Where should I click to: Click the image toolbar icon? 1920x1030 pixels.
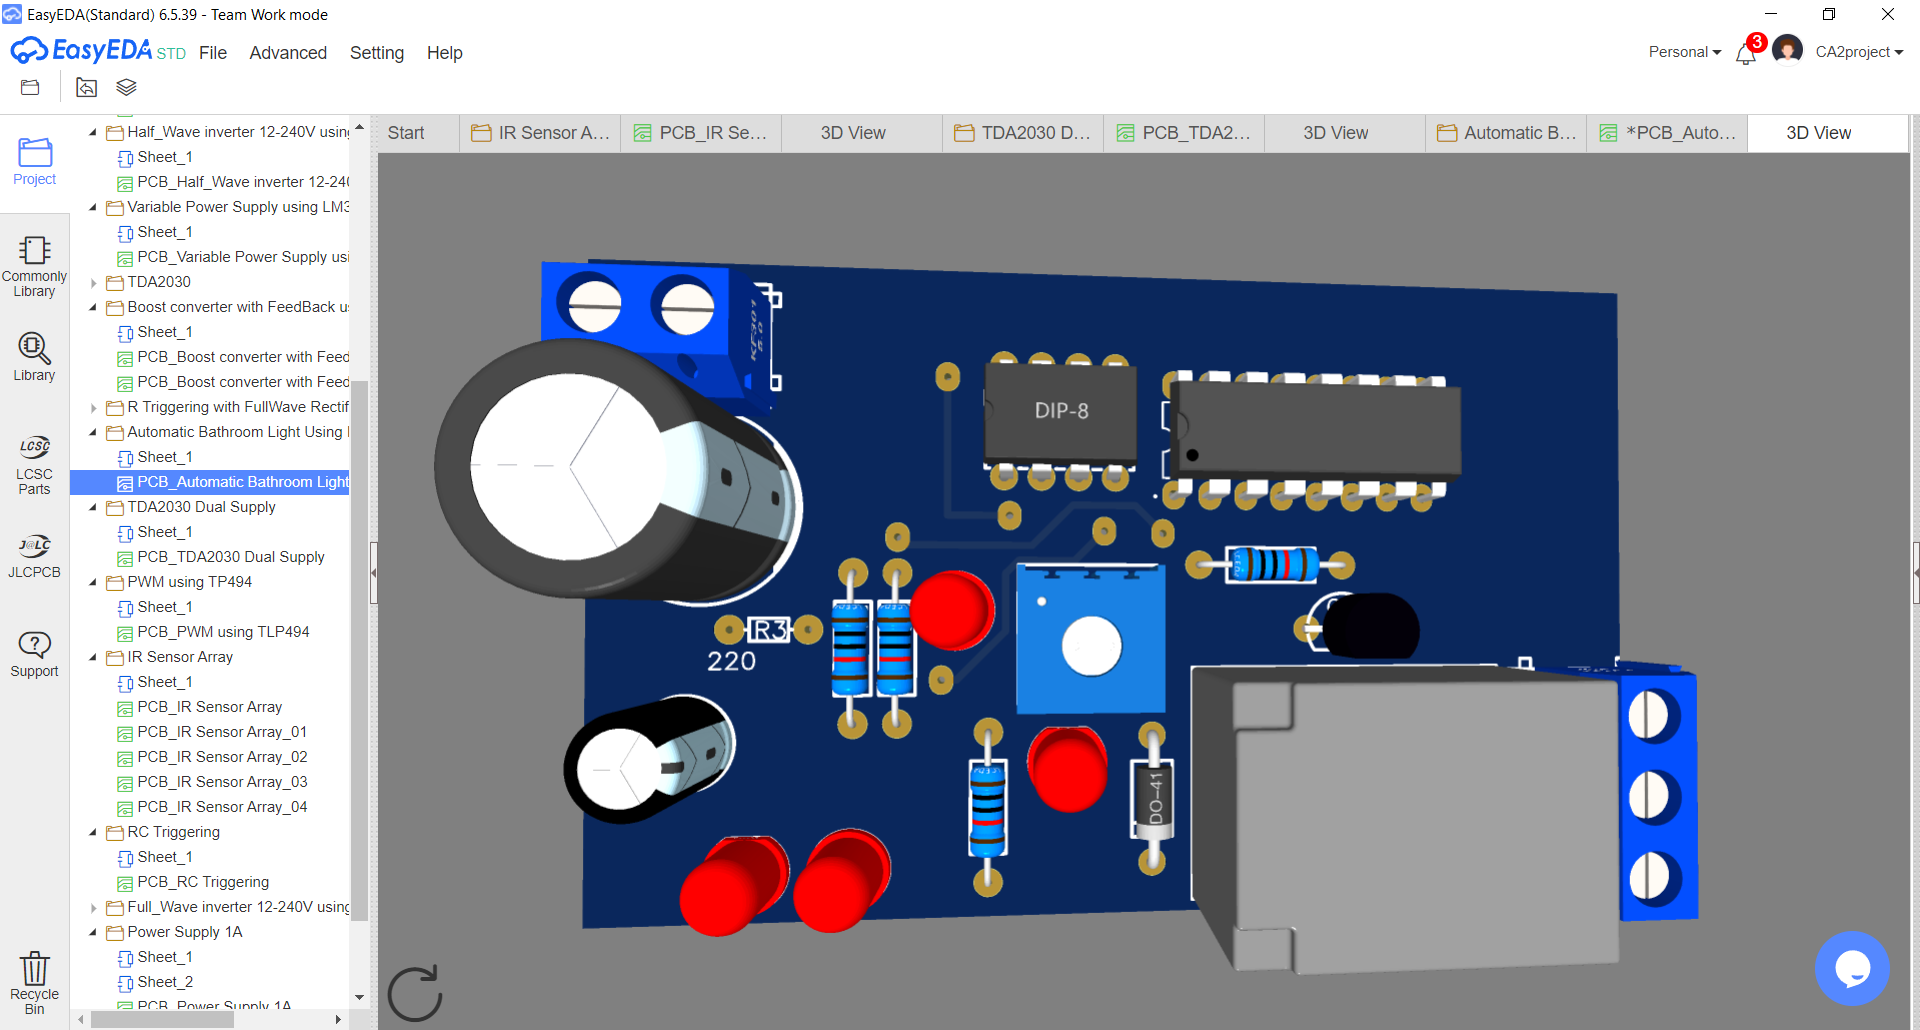[x=87, y=88]
